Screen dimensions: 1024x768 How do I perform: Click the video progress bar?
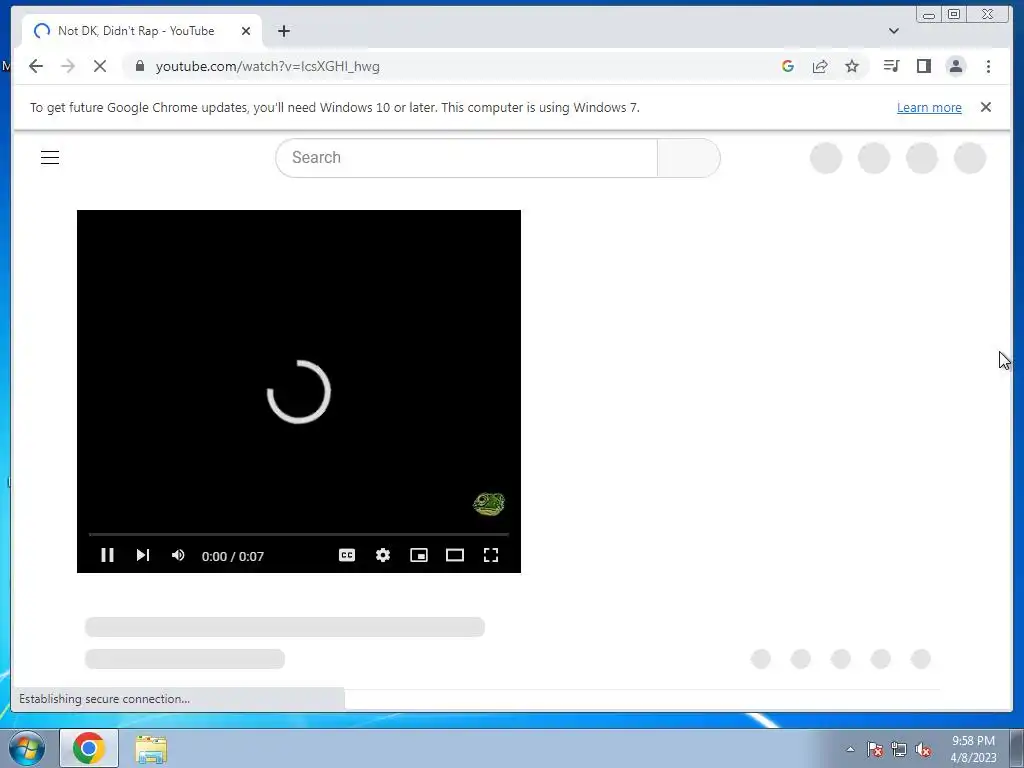coord(298,534)
